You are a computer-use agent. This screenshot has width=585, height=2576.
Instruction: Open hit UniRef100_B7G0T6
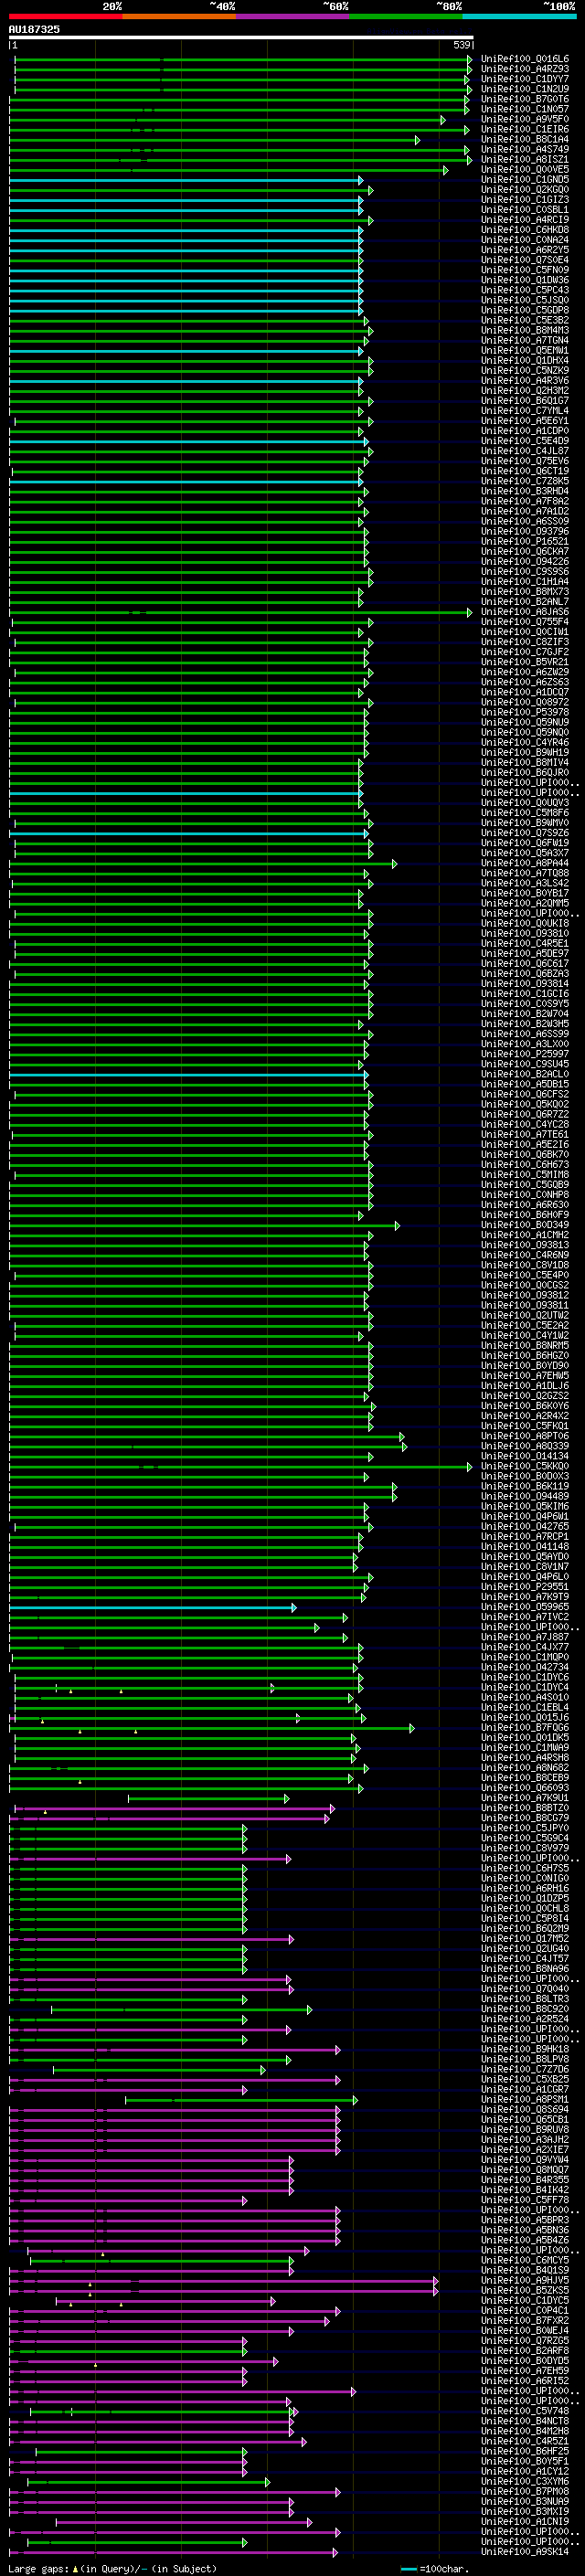point(525,99)
